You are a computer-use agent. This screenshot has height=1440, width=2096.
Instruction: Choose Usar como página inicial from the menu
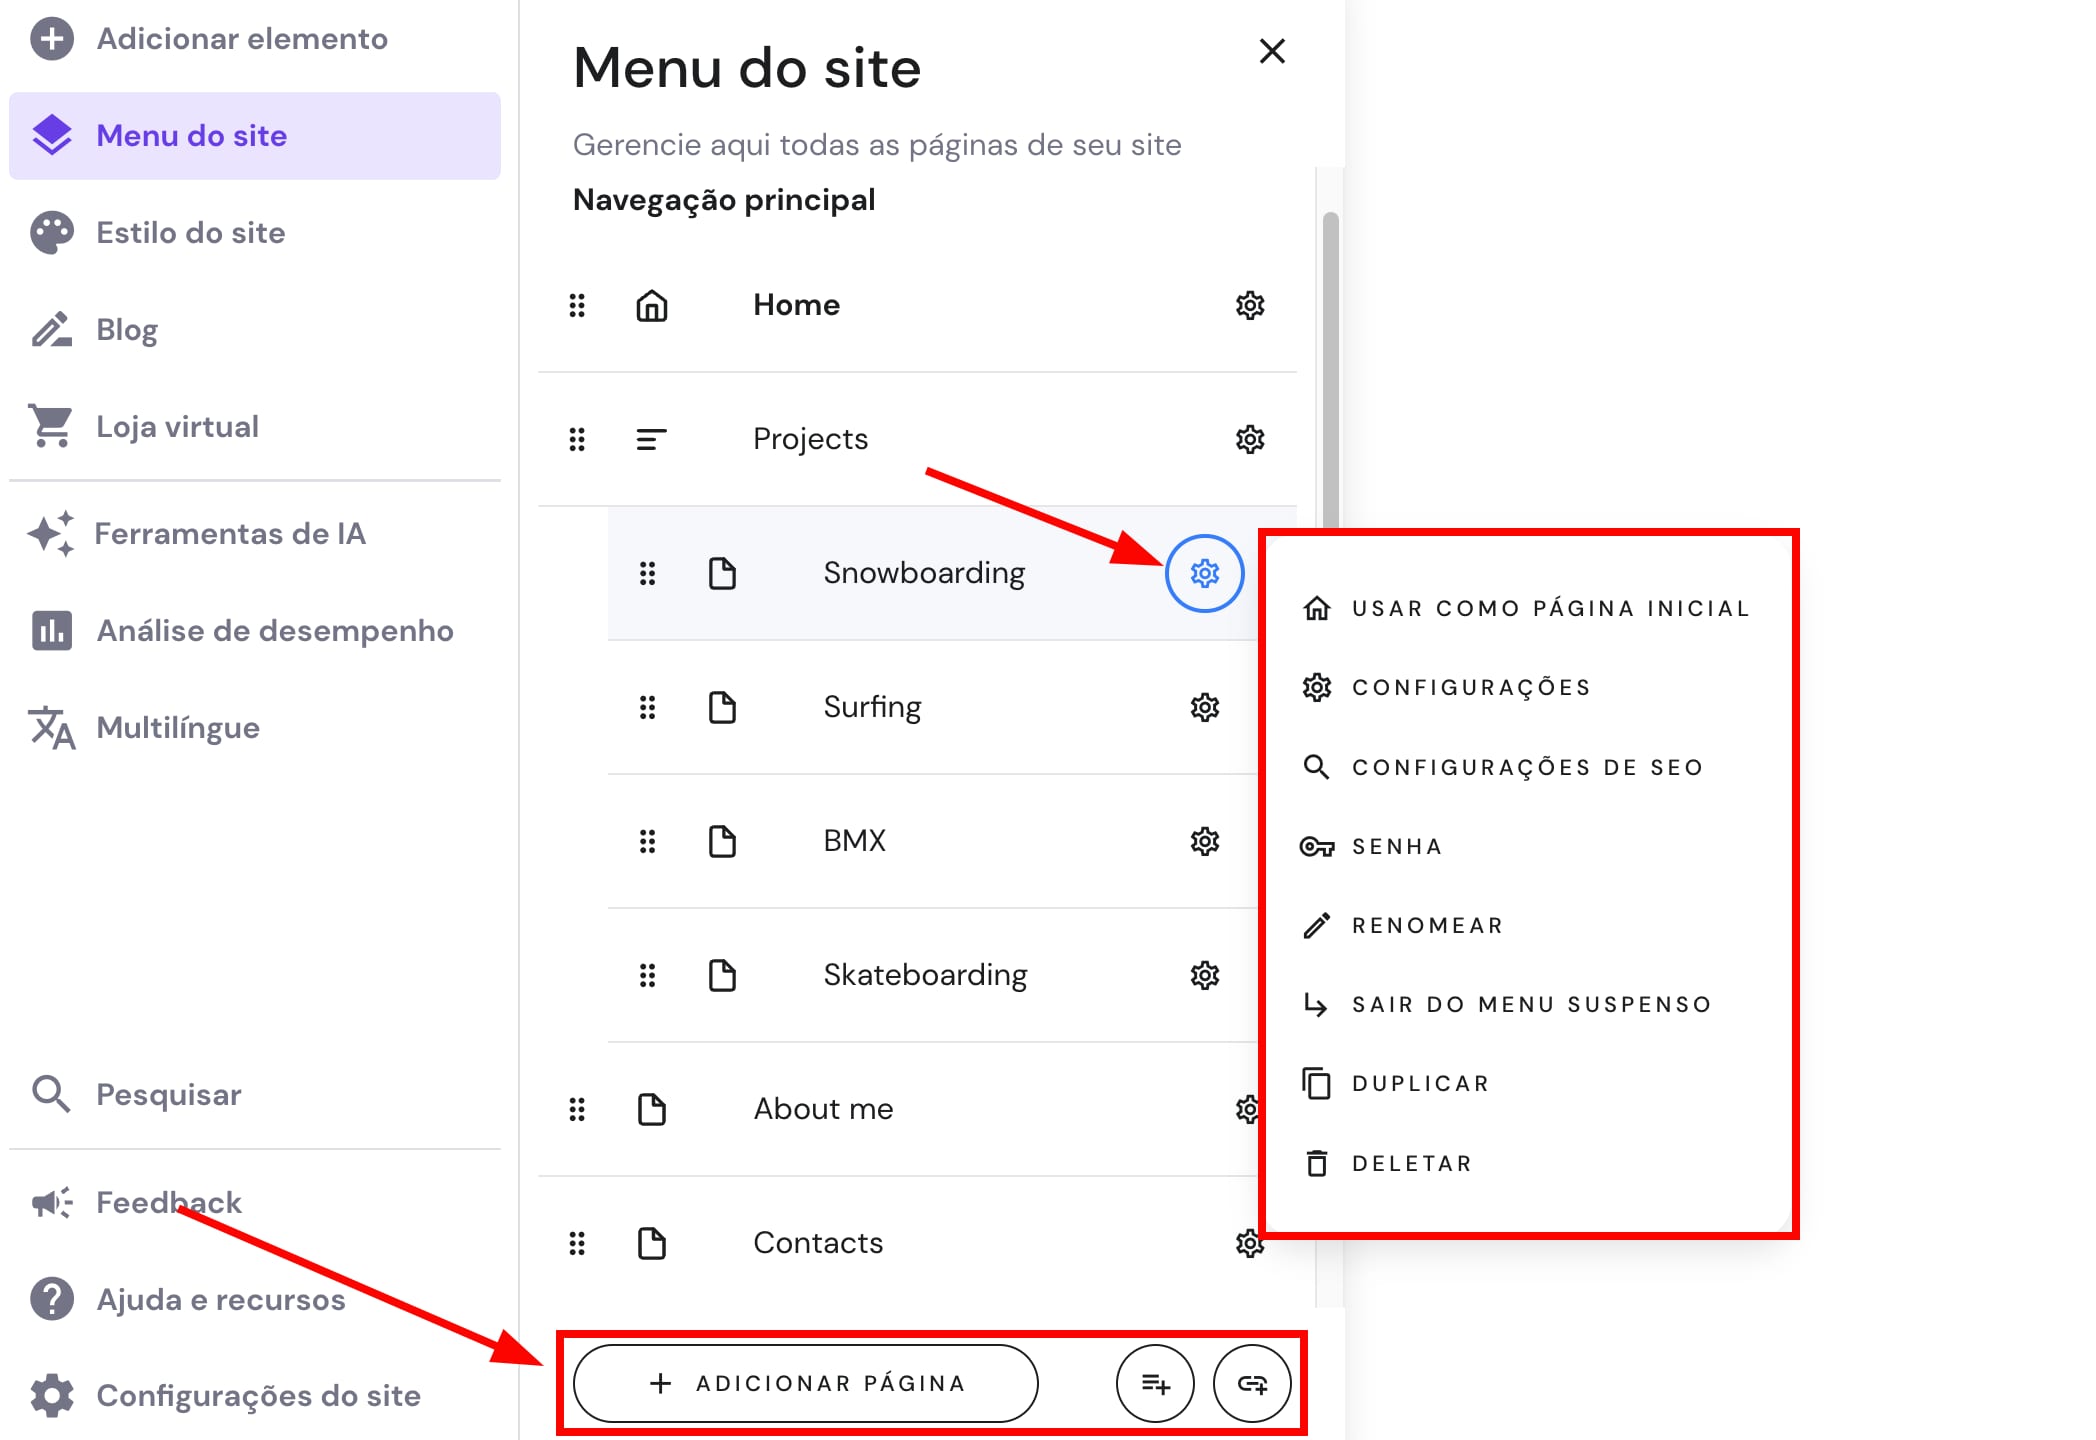pos(1550,607)
